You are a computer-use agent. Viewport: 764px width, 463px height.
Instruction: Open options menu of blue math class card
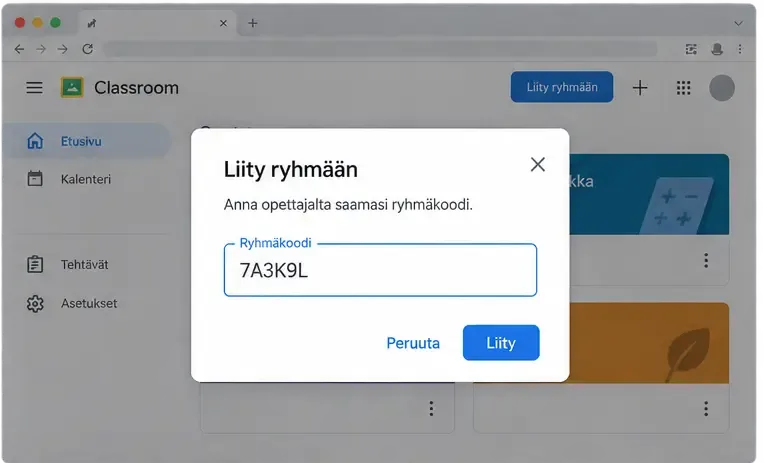pos(706,260)
